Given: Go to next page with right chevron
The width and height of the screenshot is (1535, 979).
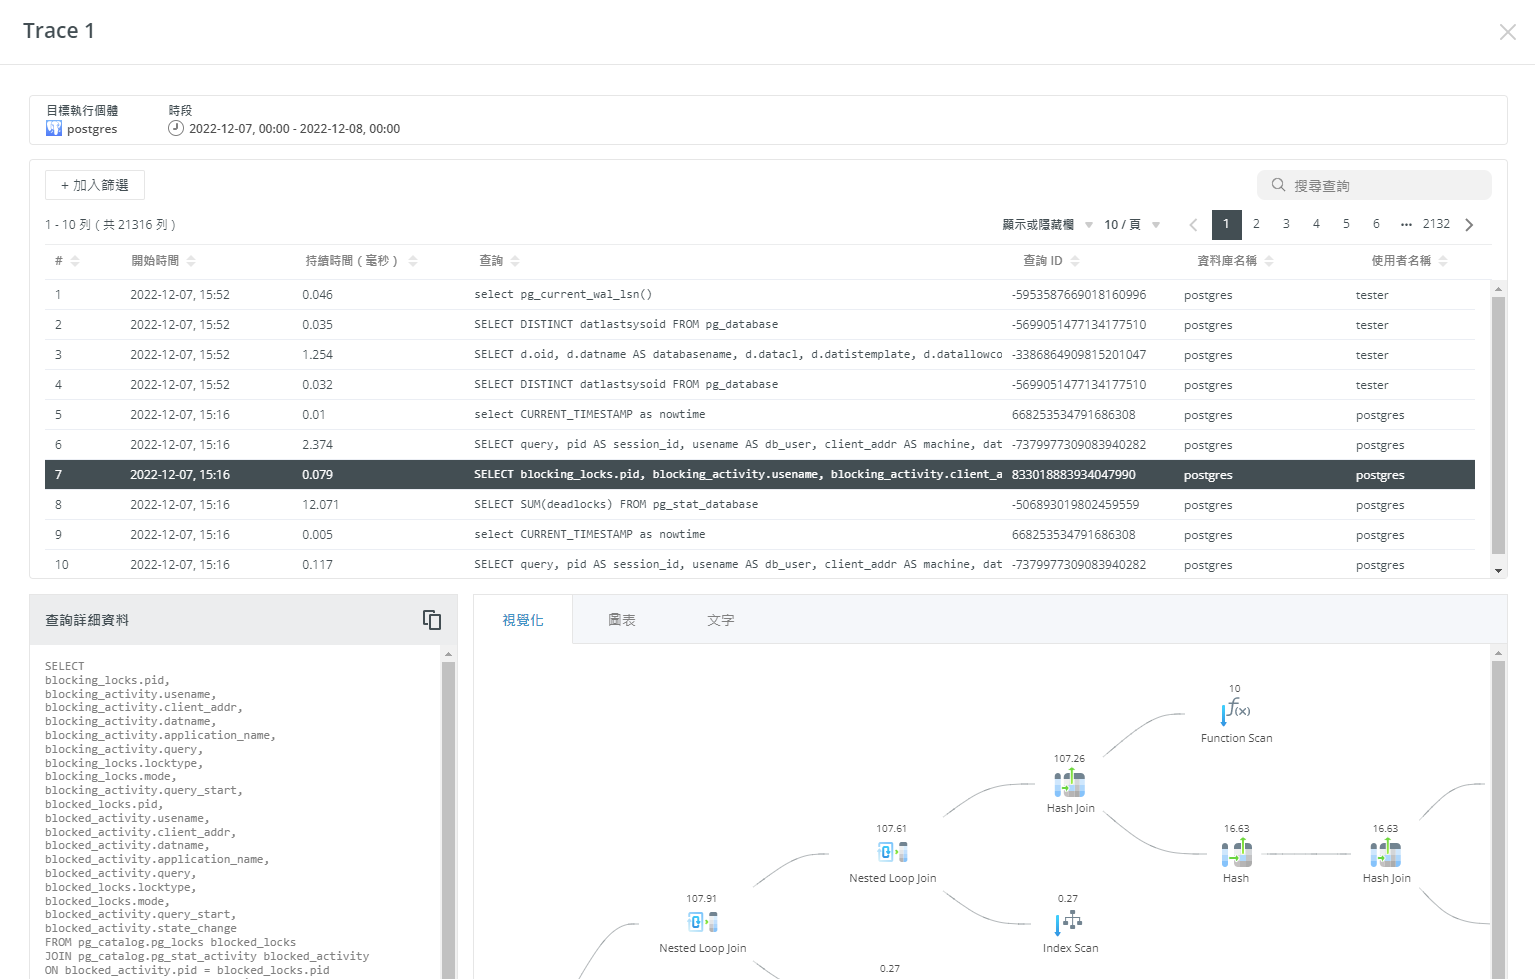Looking at the screenshot, I should (1469, 225).
